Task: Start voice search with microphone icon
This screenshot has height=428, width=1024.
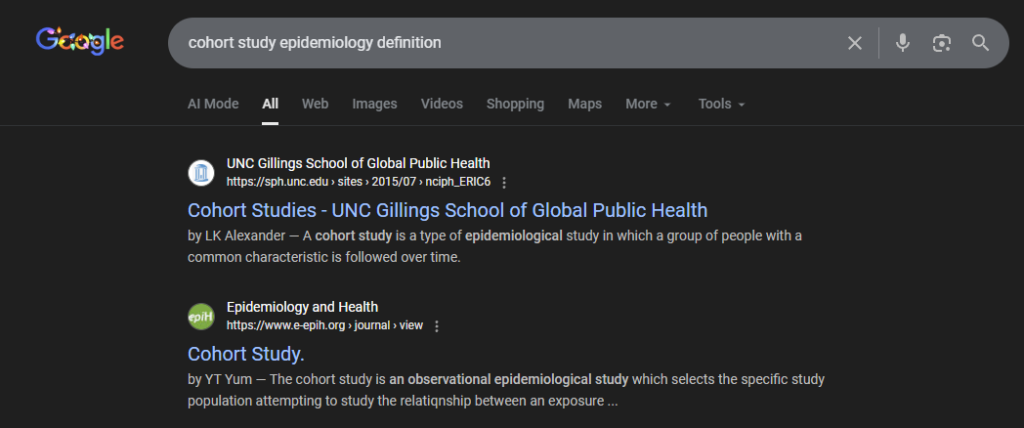Action: 903,43
